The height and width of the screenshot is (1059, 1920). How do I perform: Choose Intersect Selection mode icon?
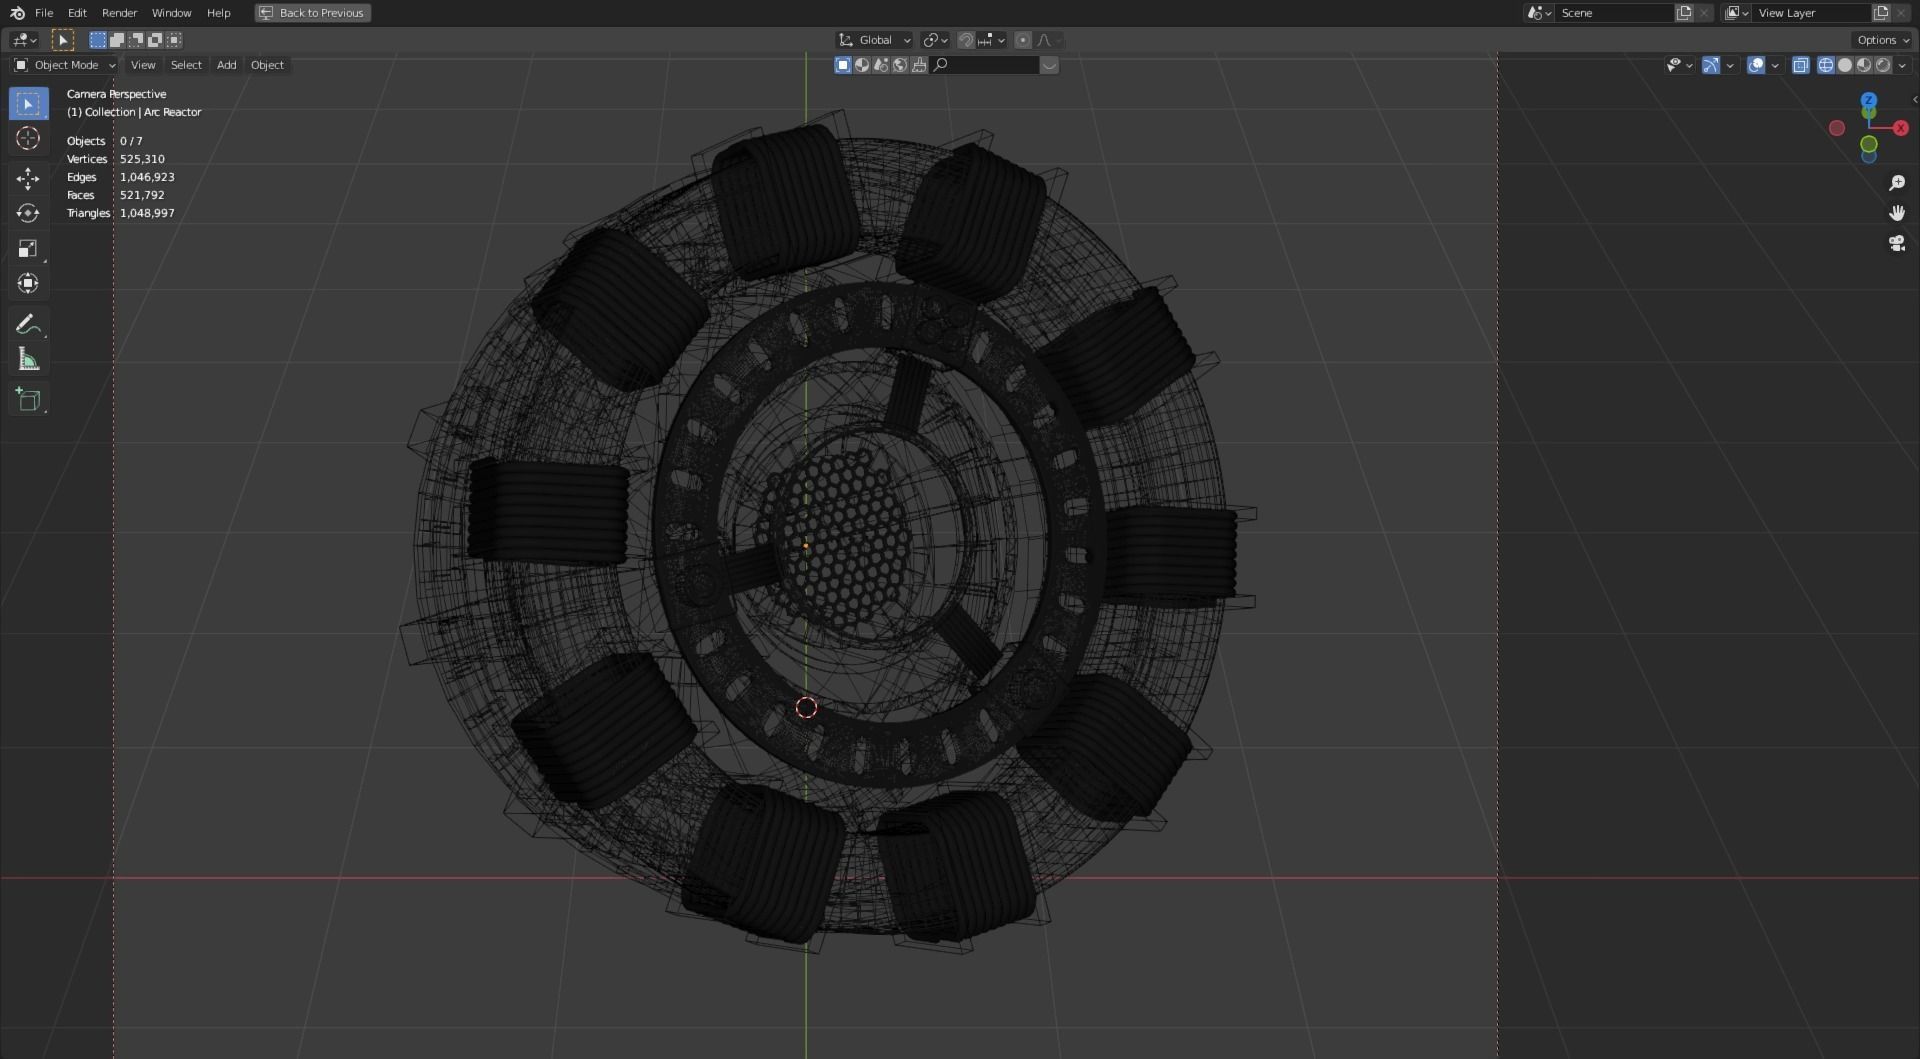[174, 40]
